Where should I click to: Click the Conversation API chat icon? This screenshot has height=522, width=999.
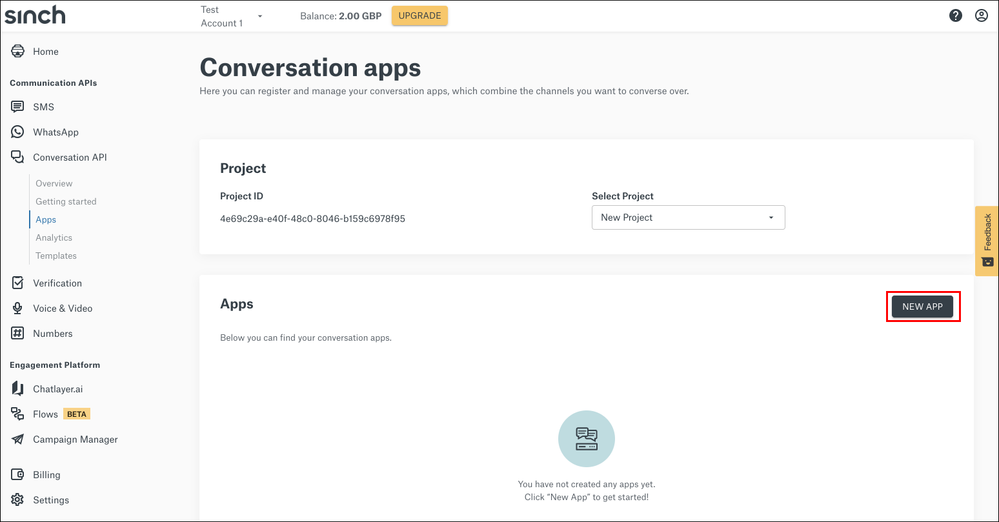click(18, 157)
